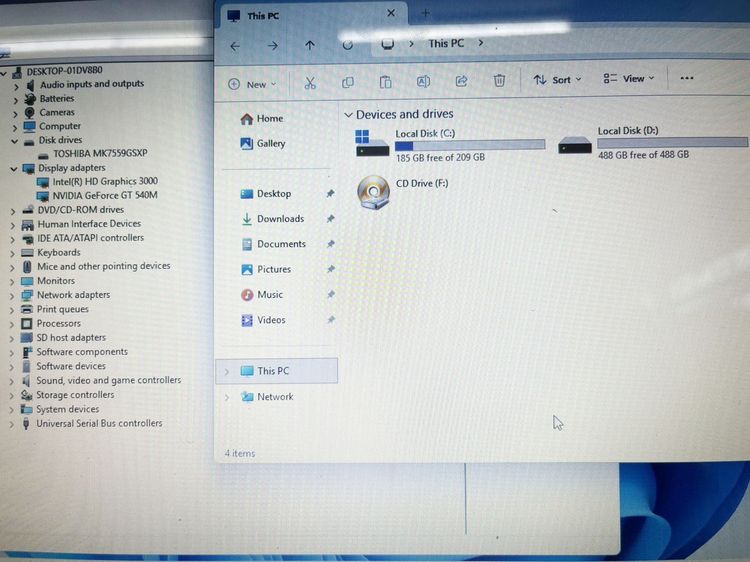Image resolution: width=750 pixels, height=562 pixels.
Task: Open the Local Disk (D:) drive icon
Action: click(575, 145)
